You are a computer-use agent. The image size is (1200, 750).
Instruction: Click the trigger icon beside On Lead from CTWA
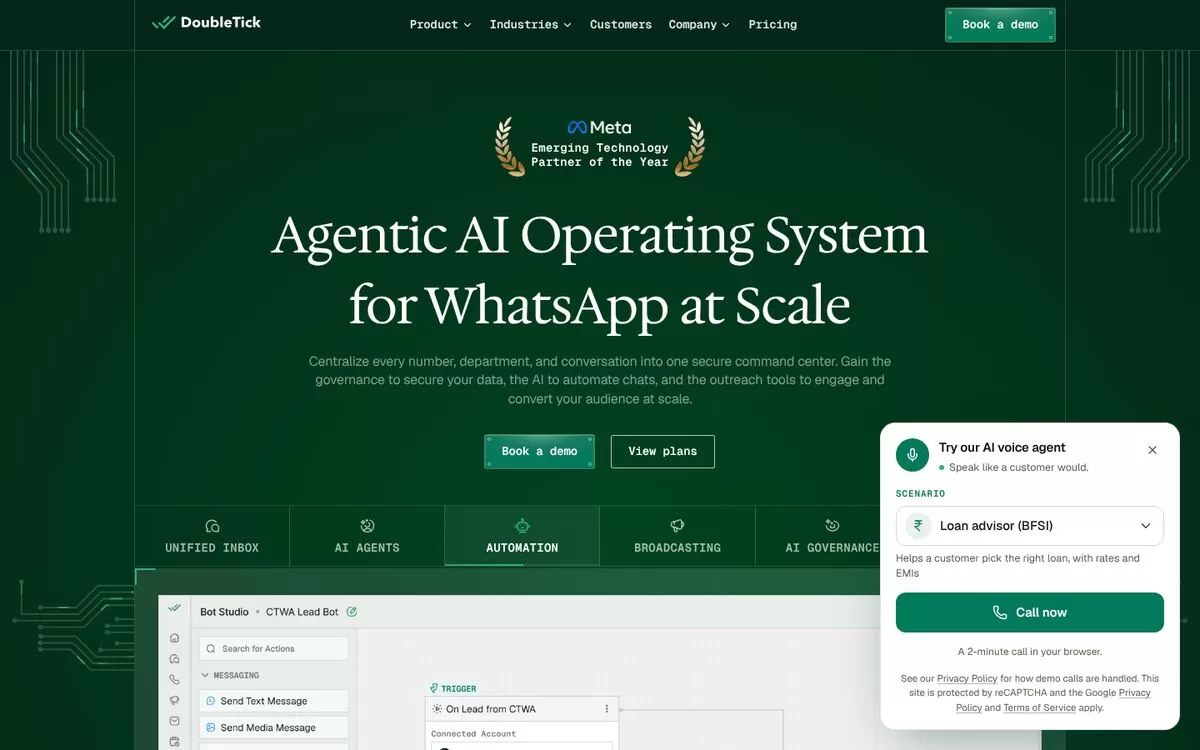[437, 709]
